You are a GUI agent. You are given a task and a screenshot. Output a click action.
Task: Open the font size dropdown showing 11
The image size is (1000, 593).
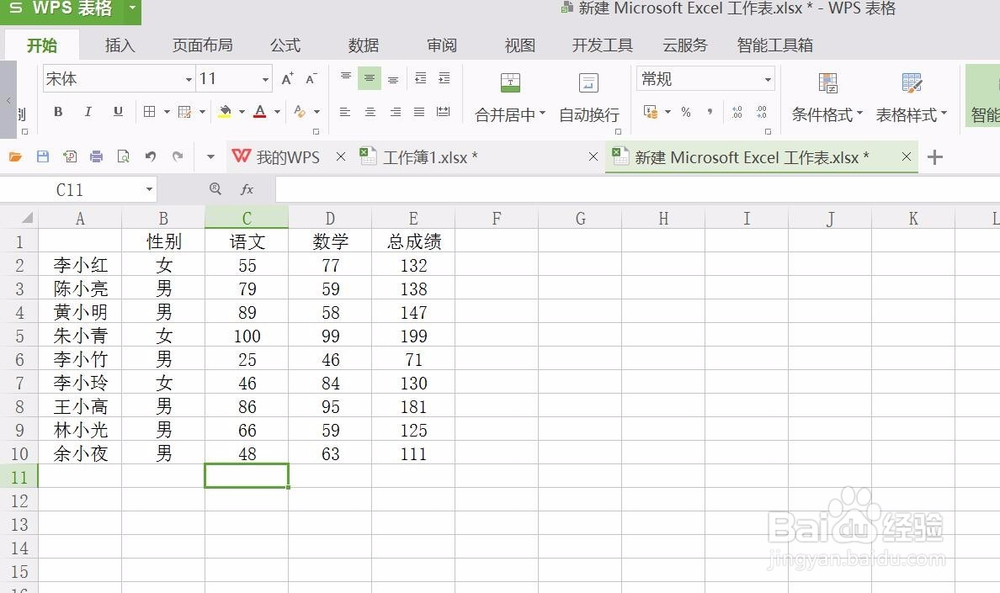pyautogui.click(x=265, y=78)
